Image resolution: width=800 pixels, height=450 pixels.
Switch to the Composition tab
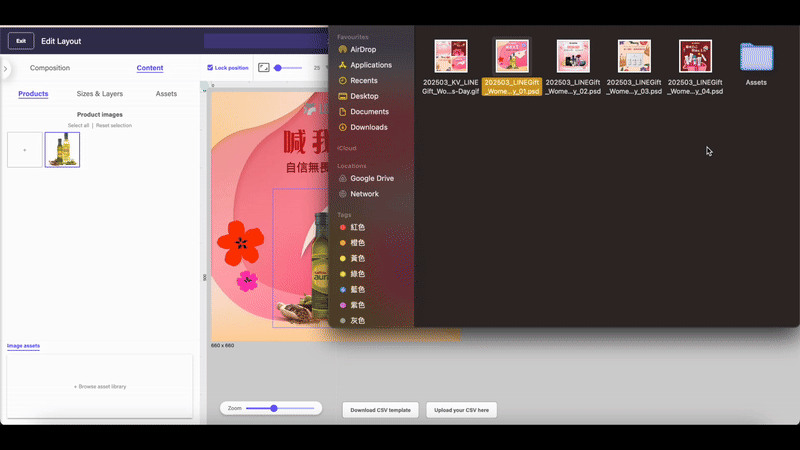(49, 68)
